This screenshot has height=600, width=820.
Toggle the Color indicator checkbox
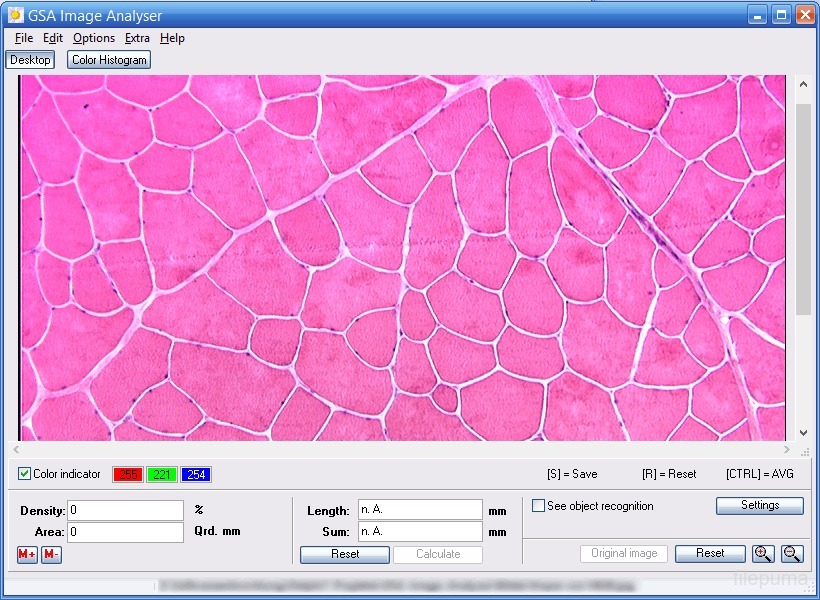coord(25,474)
